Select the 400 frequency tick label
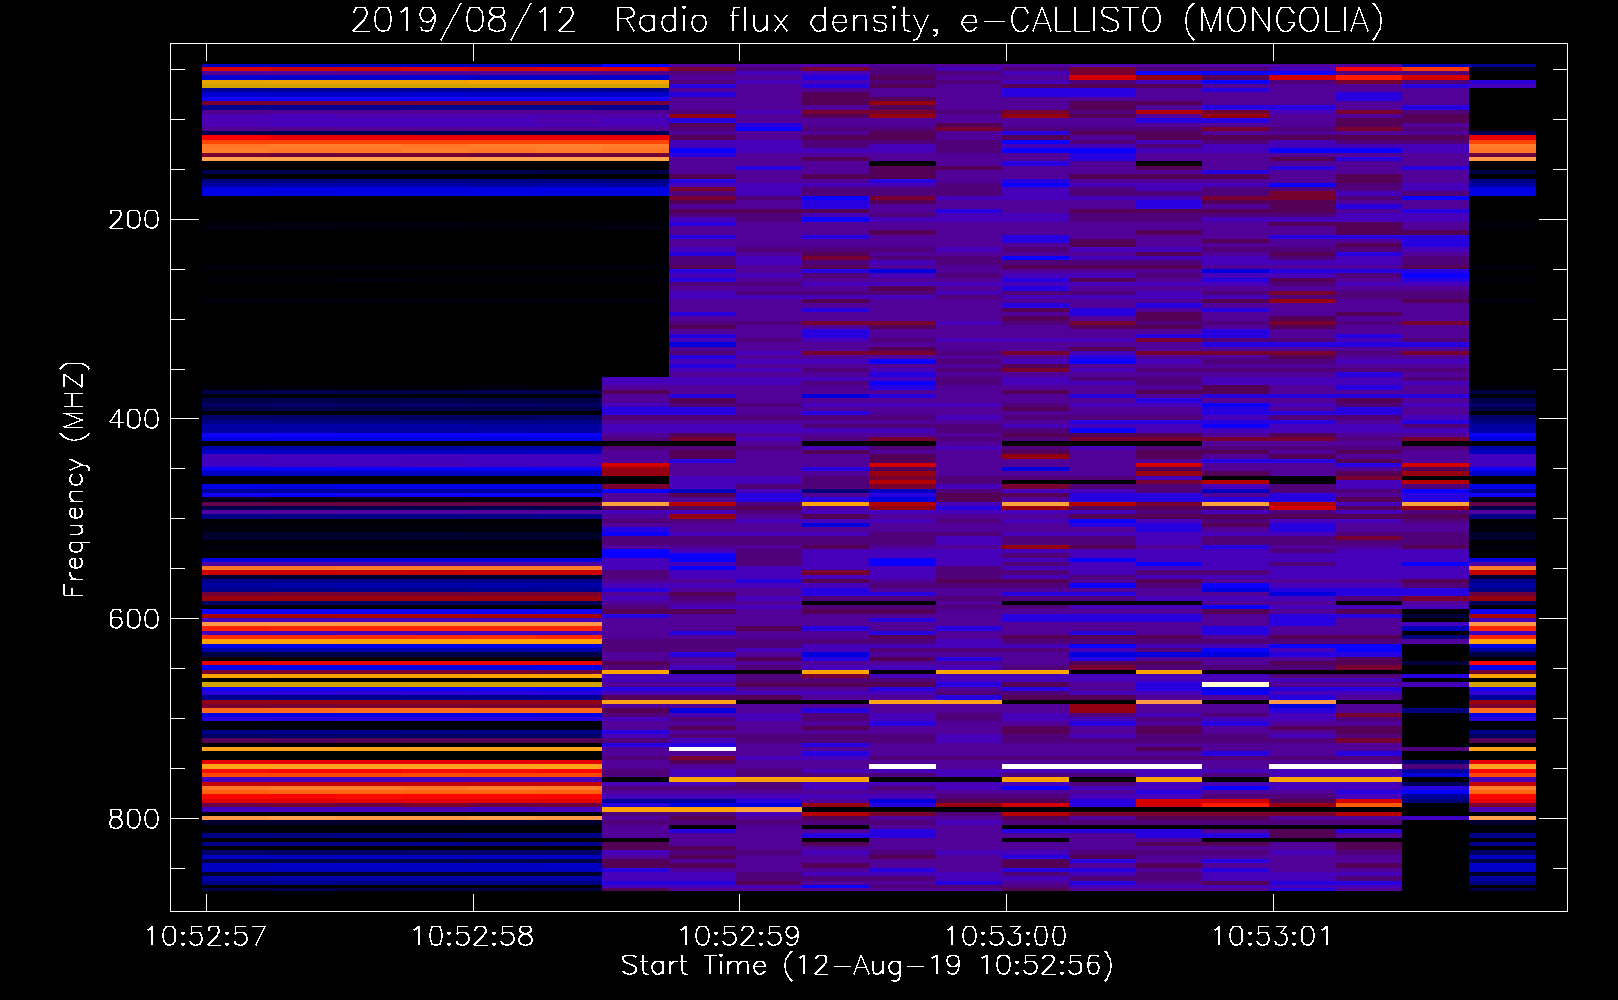 click(134, 419)
